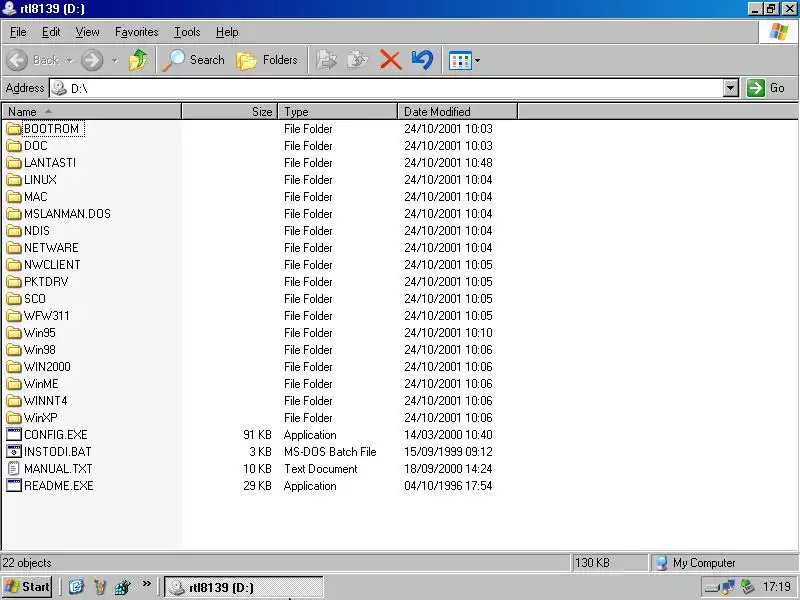Click the 130 KB status bar size
The image size is (800, 600).
(592, 563)
